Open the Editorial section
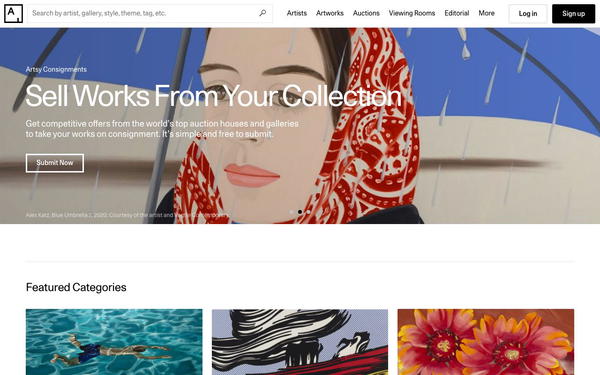Image resolution: width=600 pixels, height=375 pixels. (x=457, y=13)
